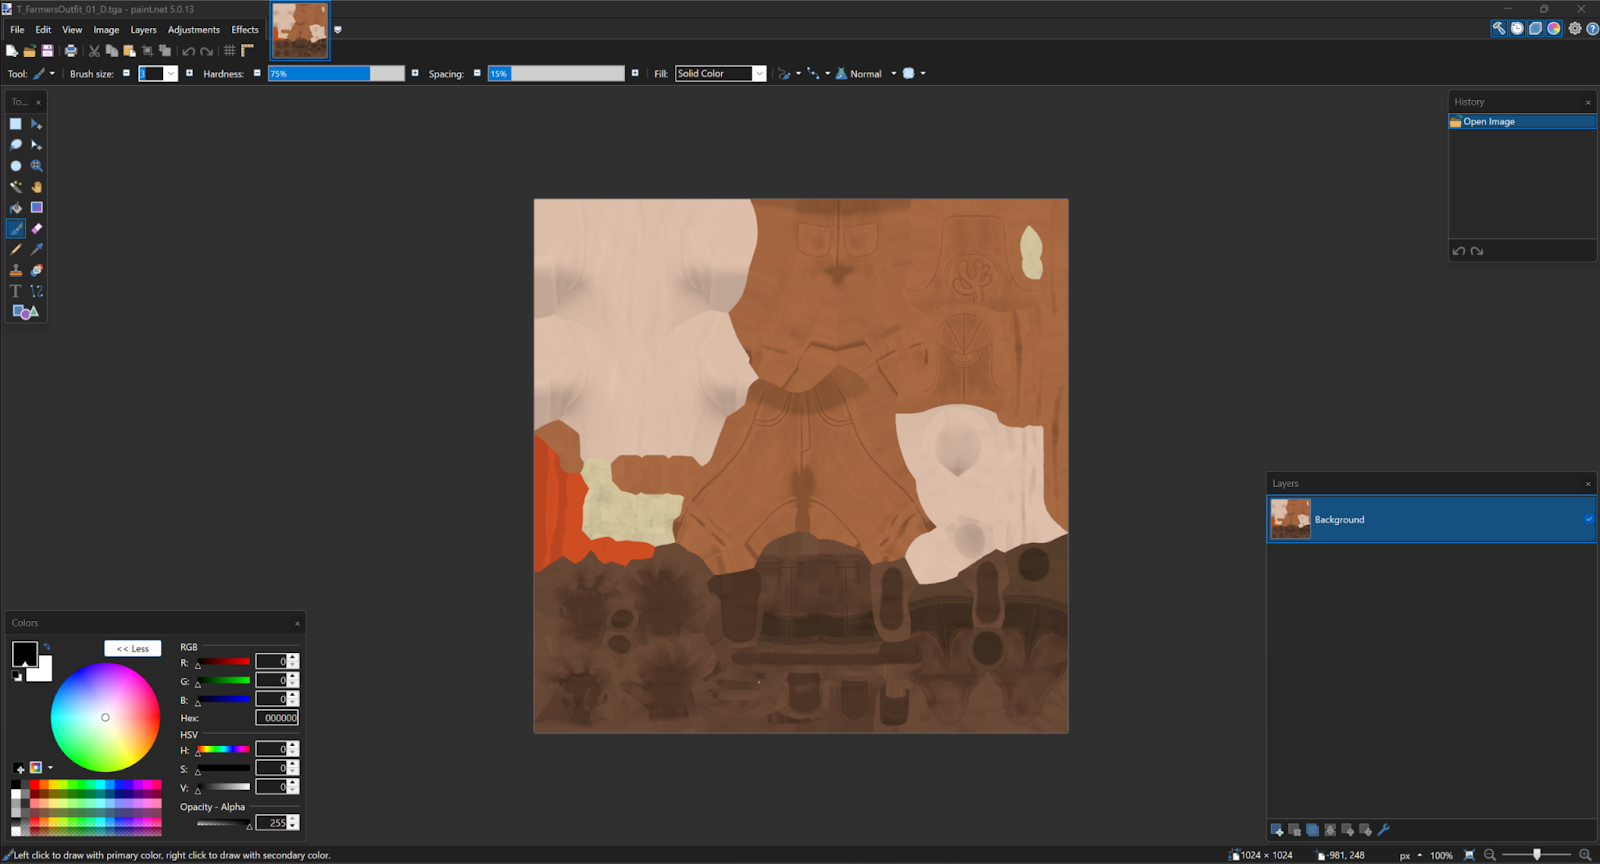Toggle the History window clock icon

pos(1517,29)
